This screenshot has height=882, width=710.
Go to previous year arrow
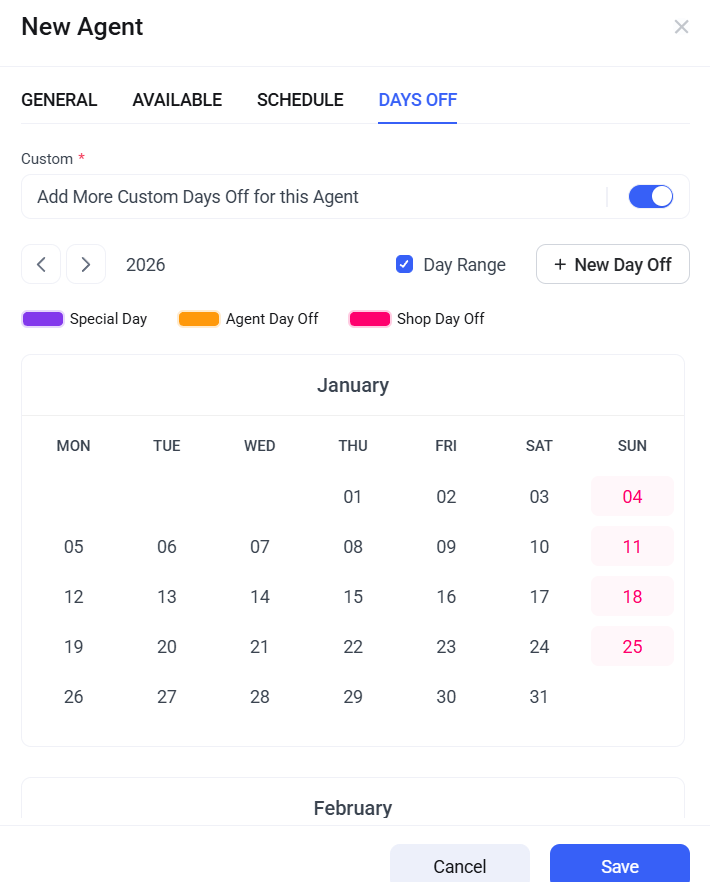(41, 264)
